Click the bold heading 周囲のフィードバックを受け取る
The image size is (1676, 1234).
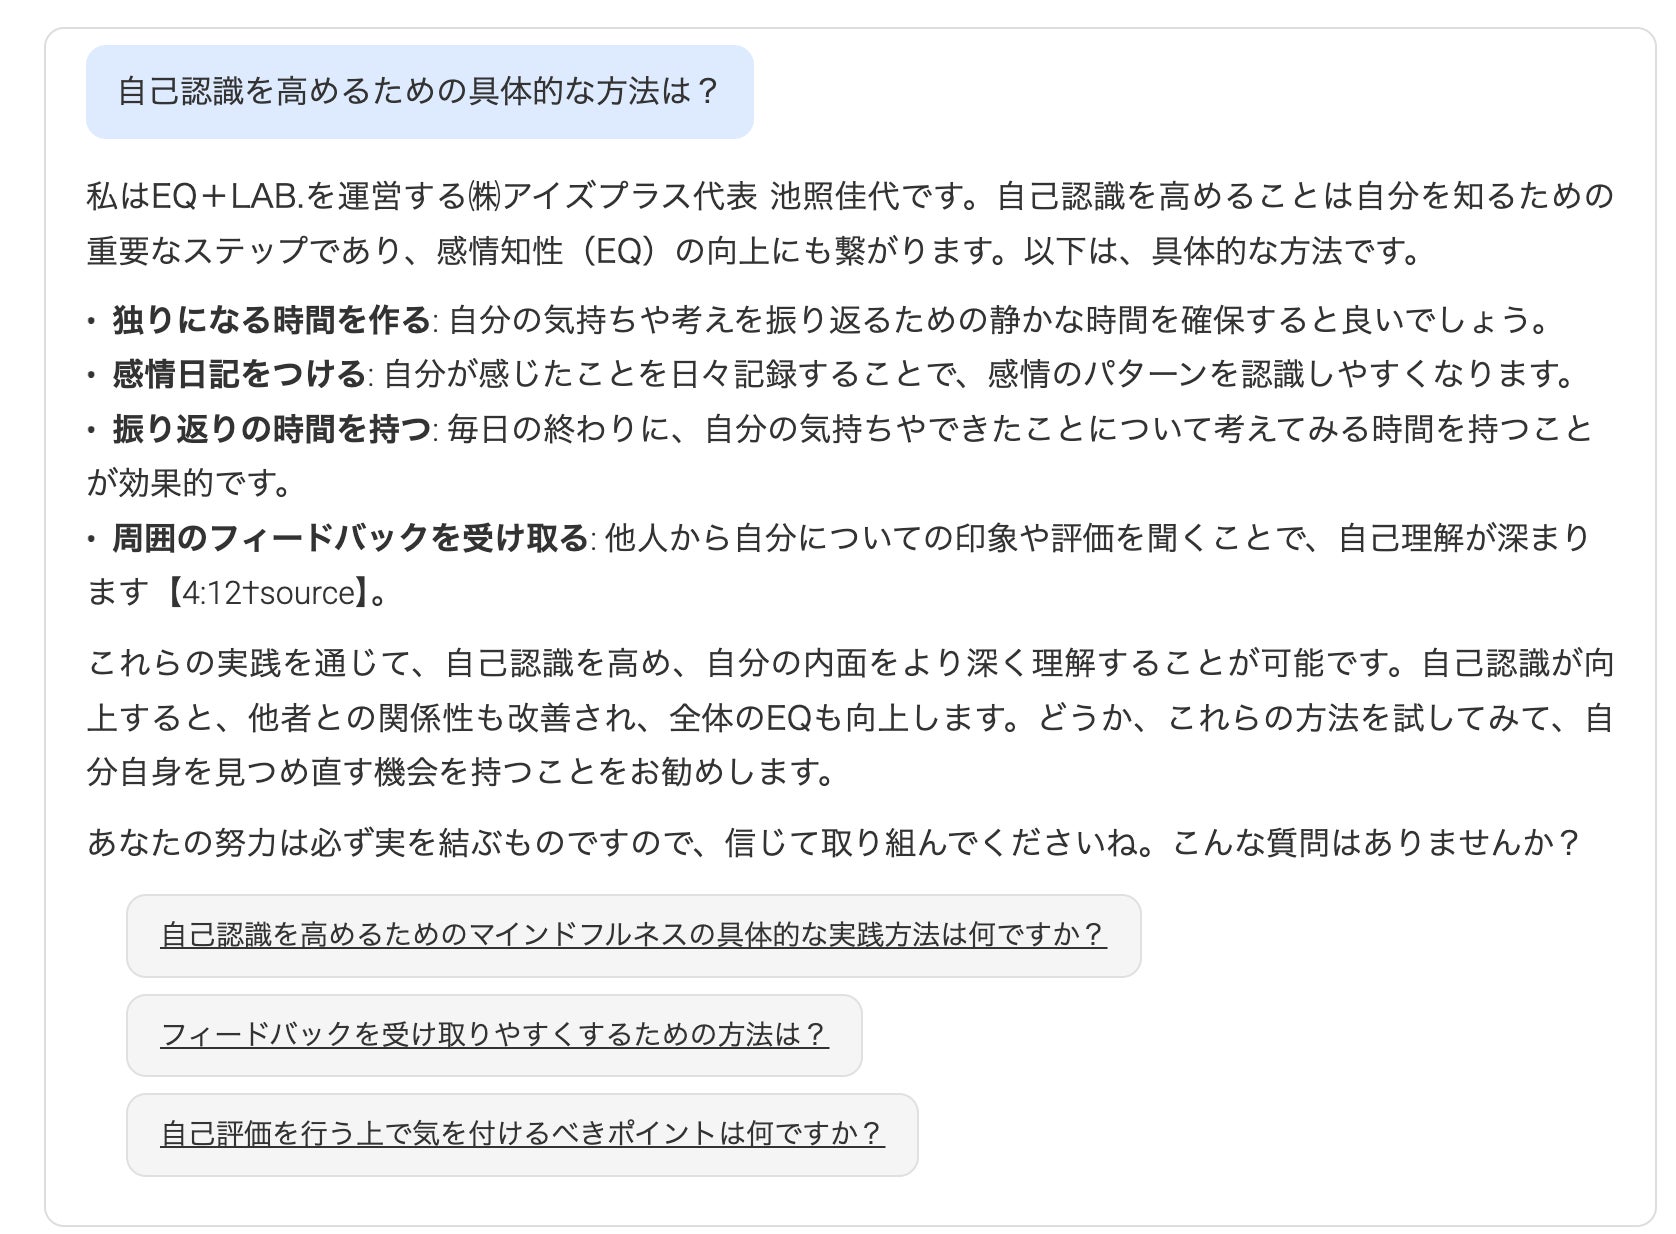pos(350,538)
